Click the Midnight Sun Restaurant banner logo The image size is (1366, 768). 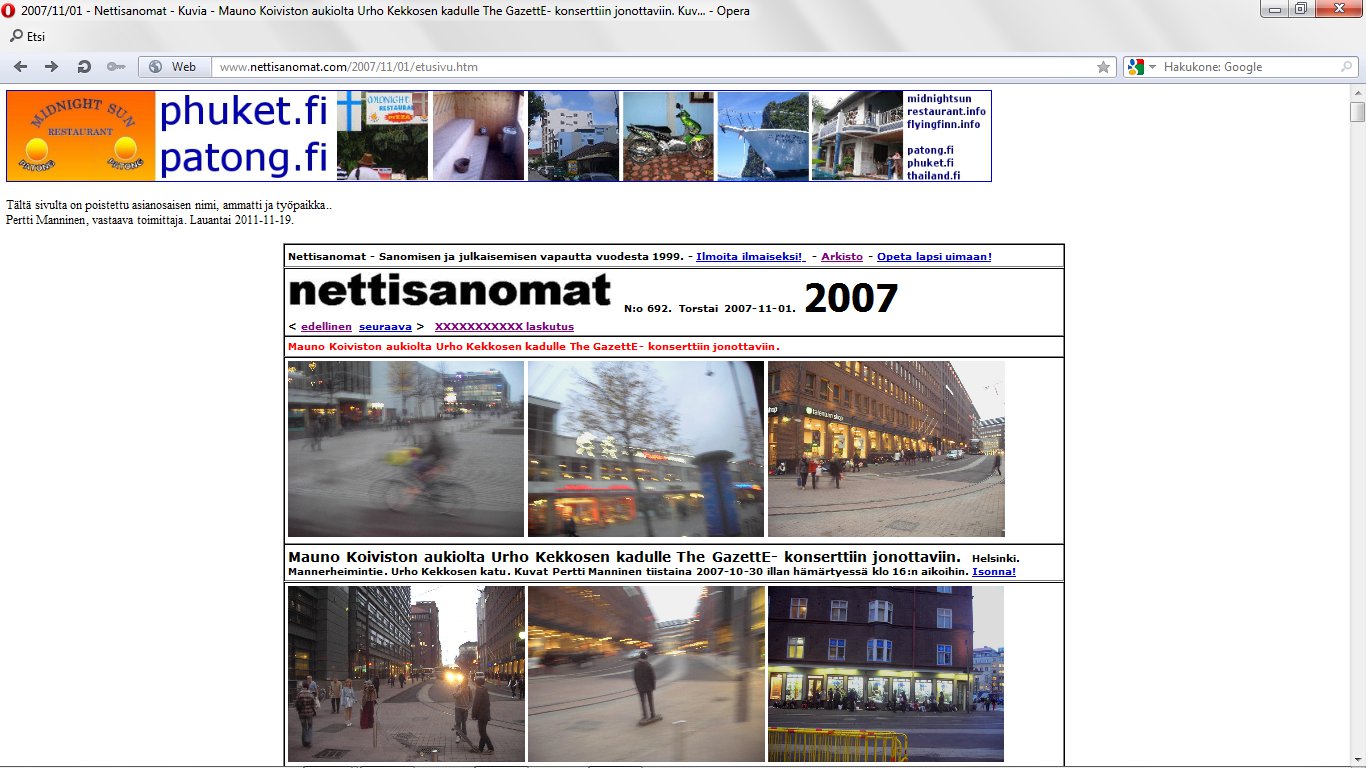(x=81, y=136)
